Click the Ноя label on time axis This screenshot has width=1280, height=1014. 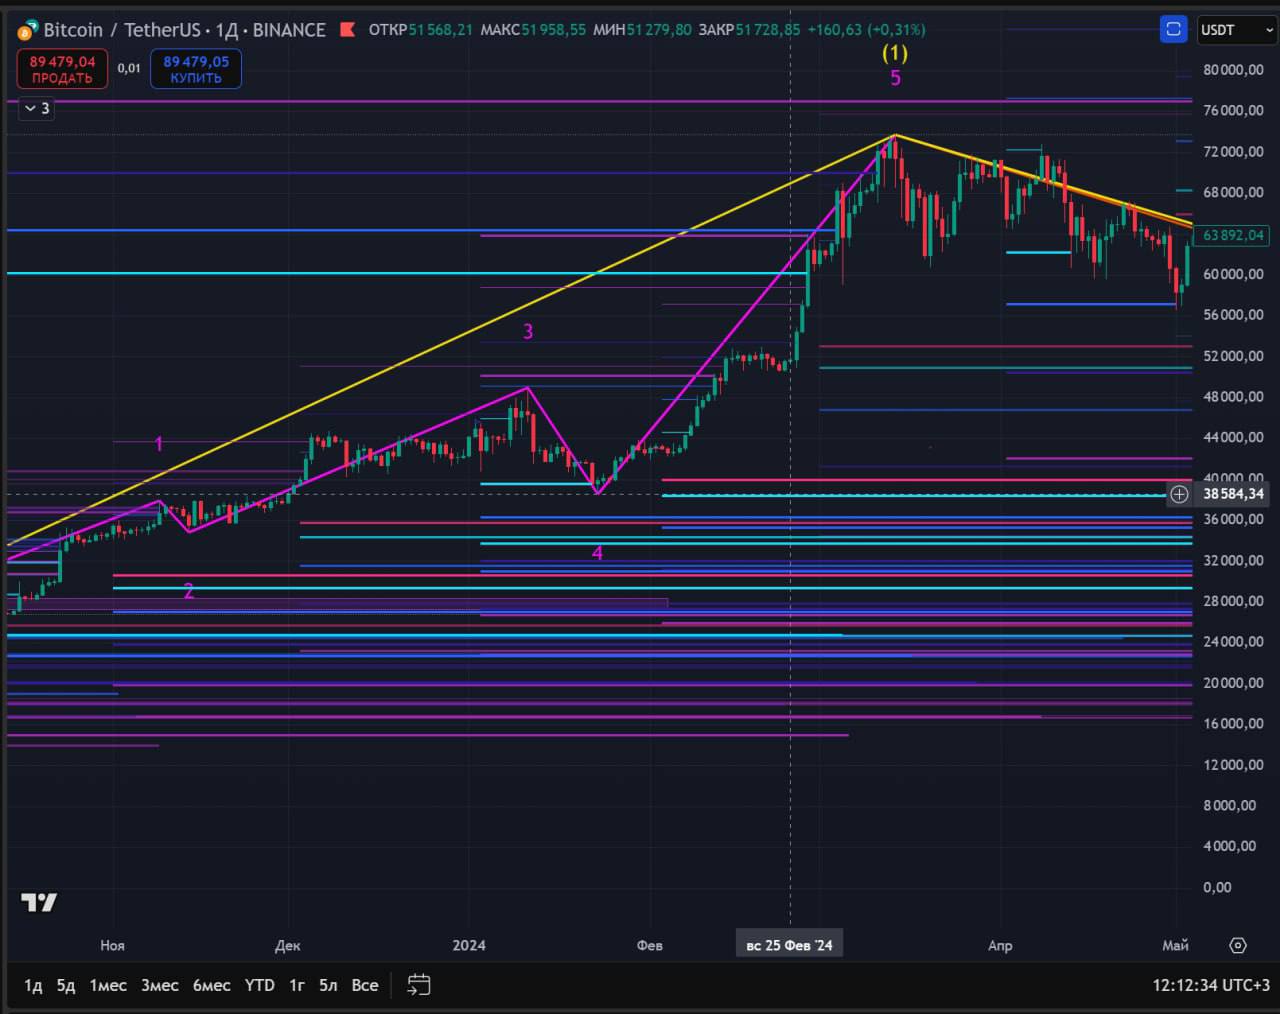pyautogui.click(x=112, y=945)
